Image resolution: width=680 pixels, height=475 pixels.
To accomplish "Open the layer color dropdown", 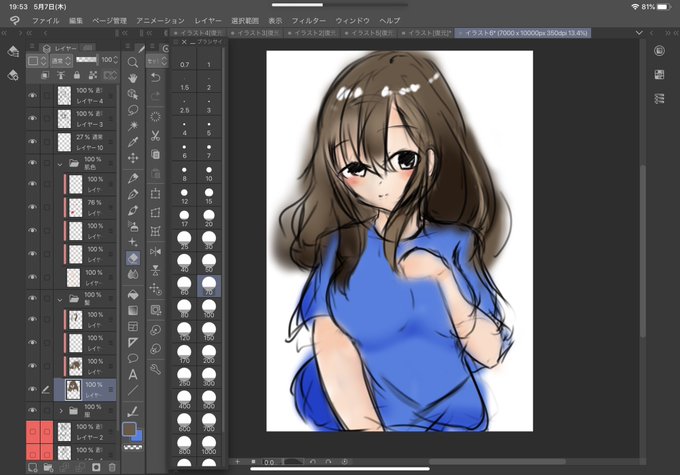I will pos(36,61).
